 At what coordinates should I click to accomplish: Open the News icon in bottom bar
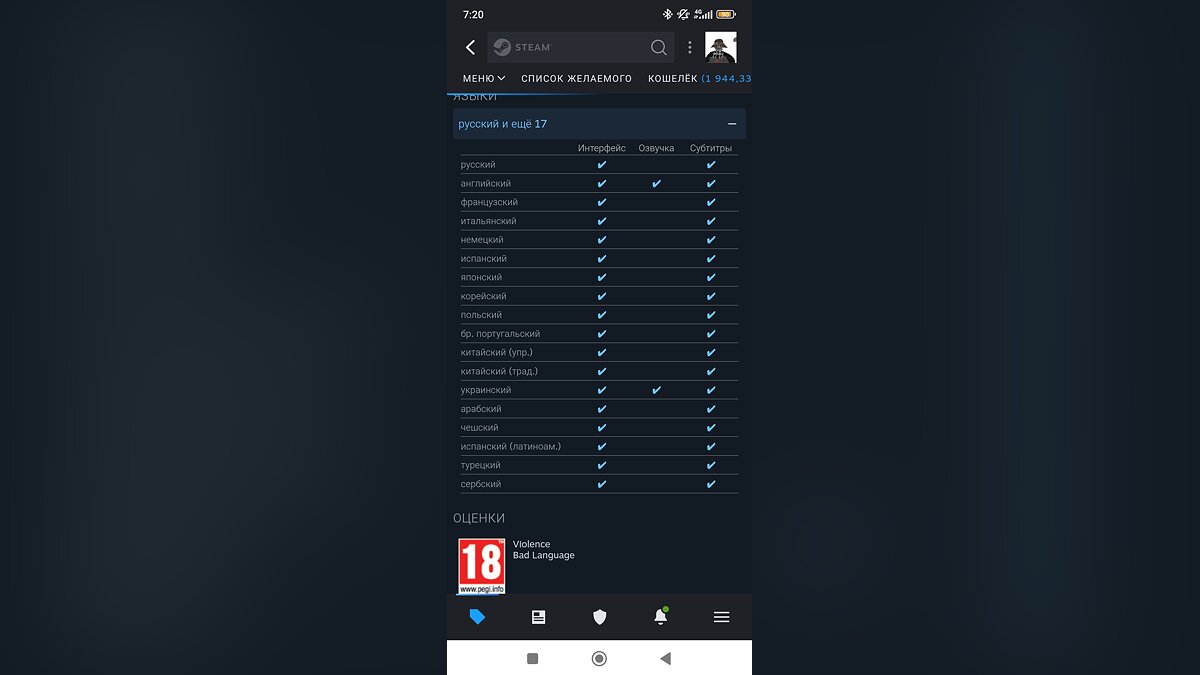pos(538,617)
